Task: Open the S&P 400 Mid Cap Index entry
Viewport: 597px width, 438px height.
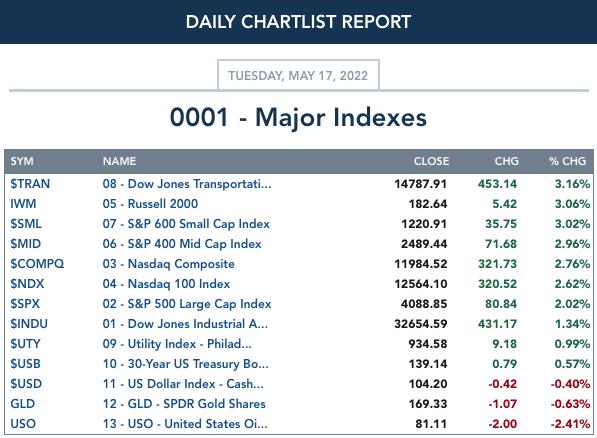Action: point(182,244)
